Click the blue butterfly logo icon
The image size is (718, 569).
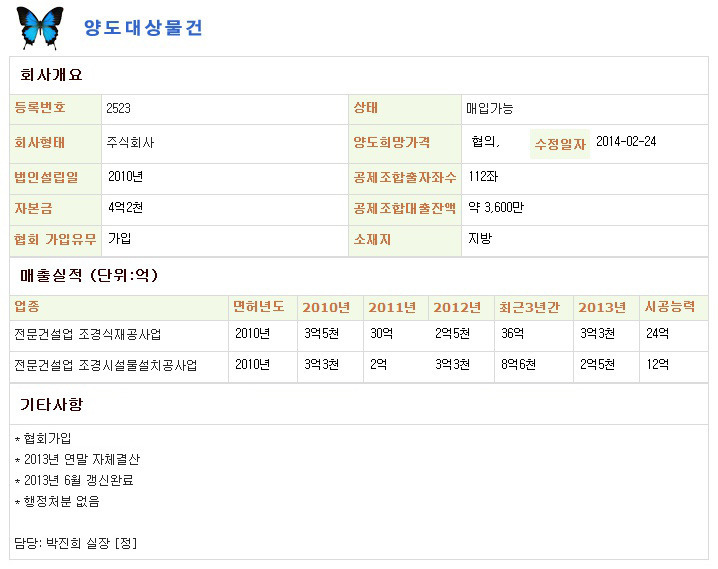coord(40,28)
